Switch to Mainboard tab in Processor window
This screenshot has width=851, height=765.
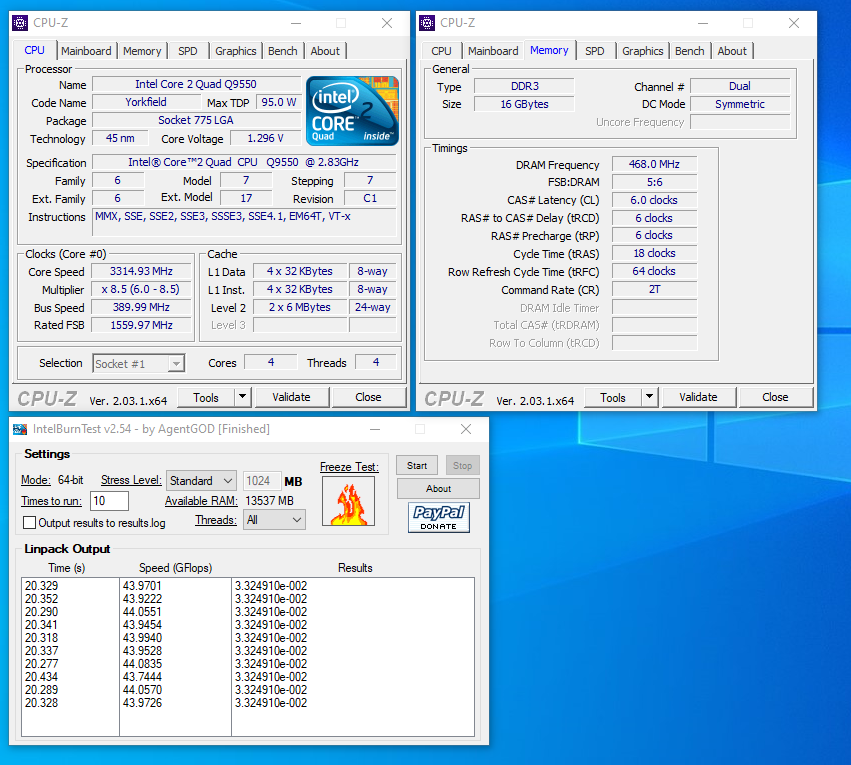(86, 51)
